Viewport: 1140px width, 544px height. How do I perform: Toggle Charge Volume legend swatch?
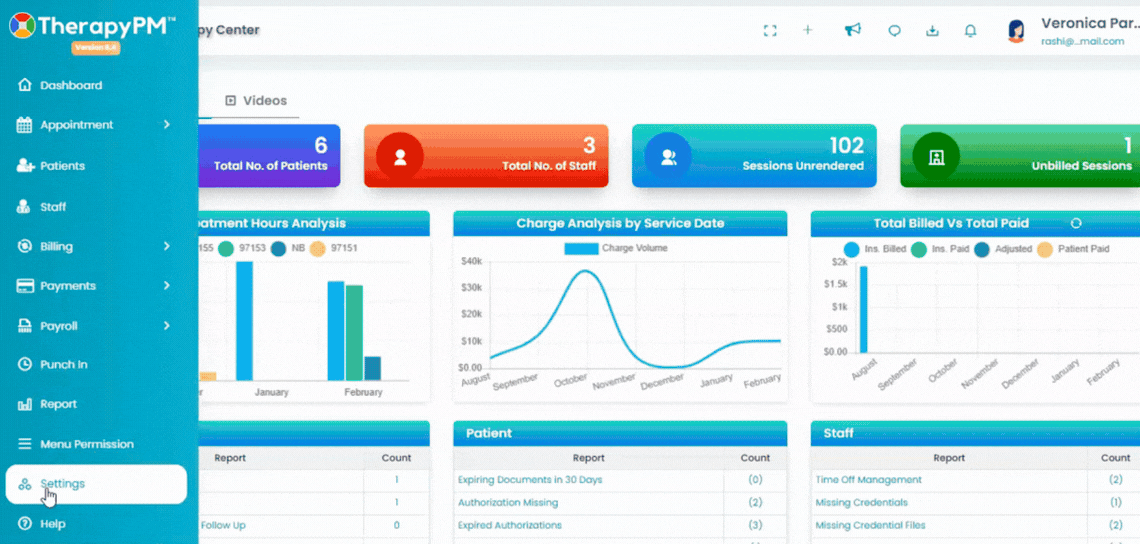point(581,249)
